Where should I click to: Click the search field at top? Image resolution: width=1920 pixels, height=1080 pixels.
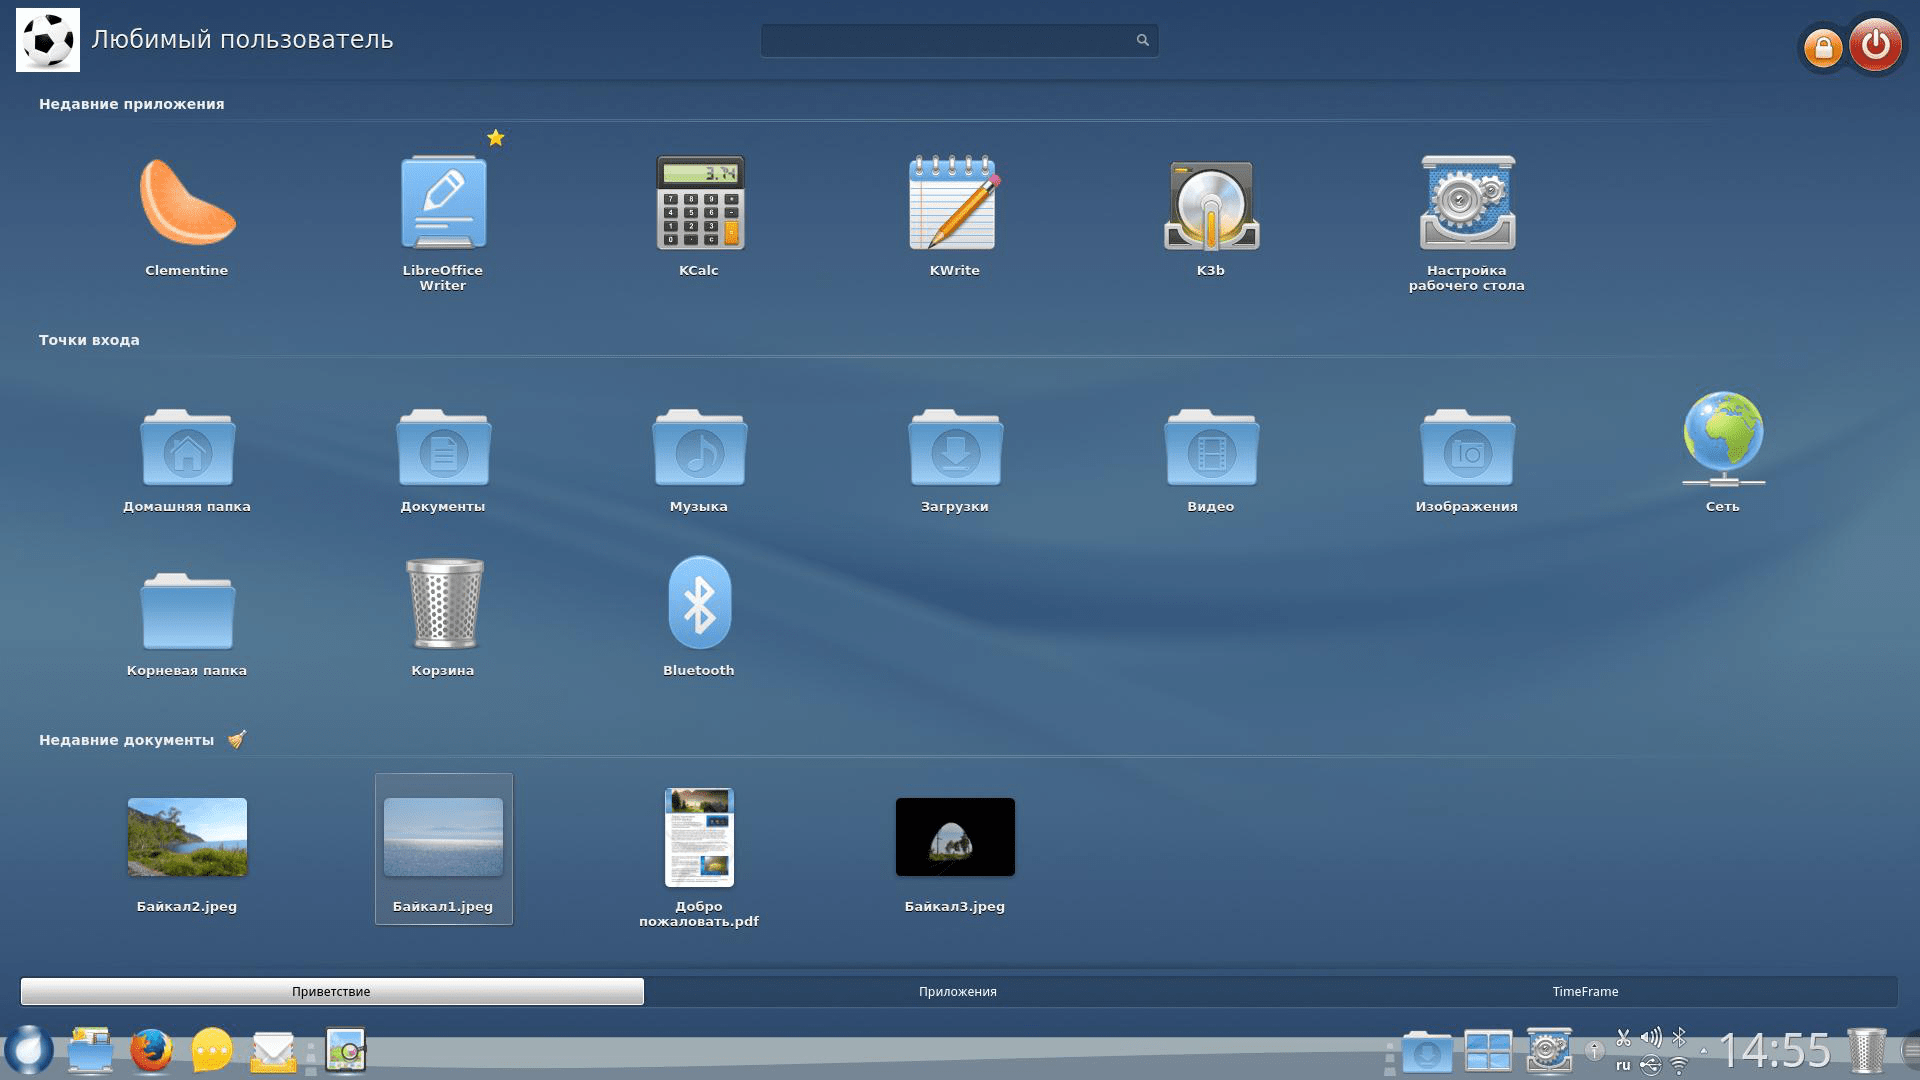tap(945, 40)
